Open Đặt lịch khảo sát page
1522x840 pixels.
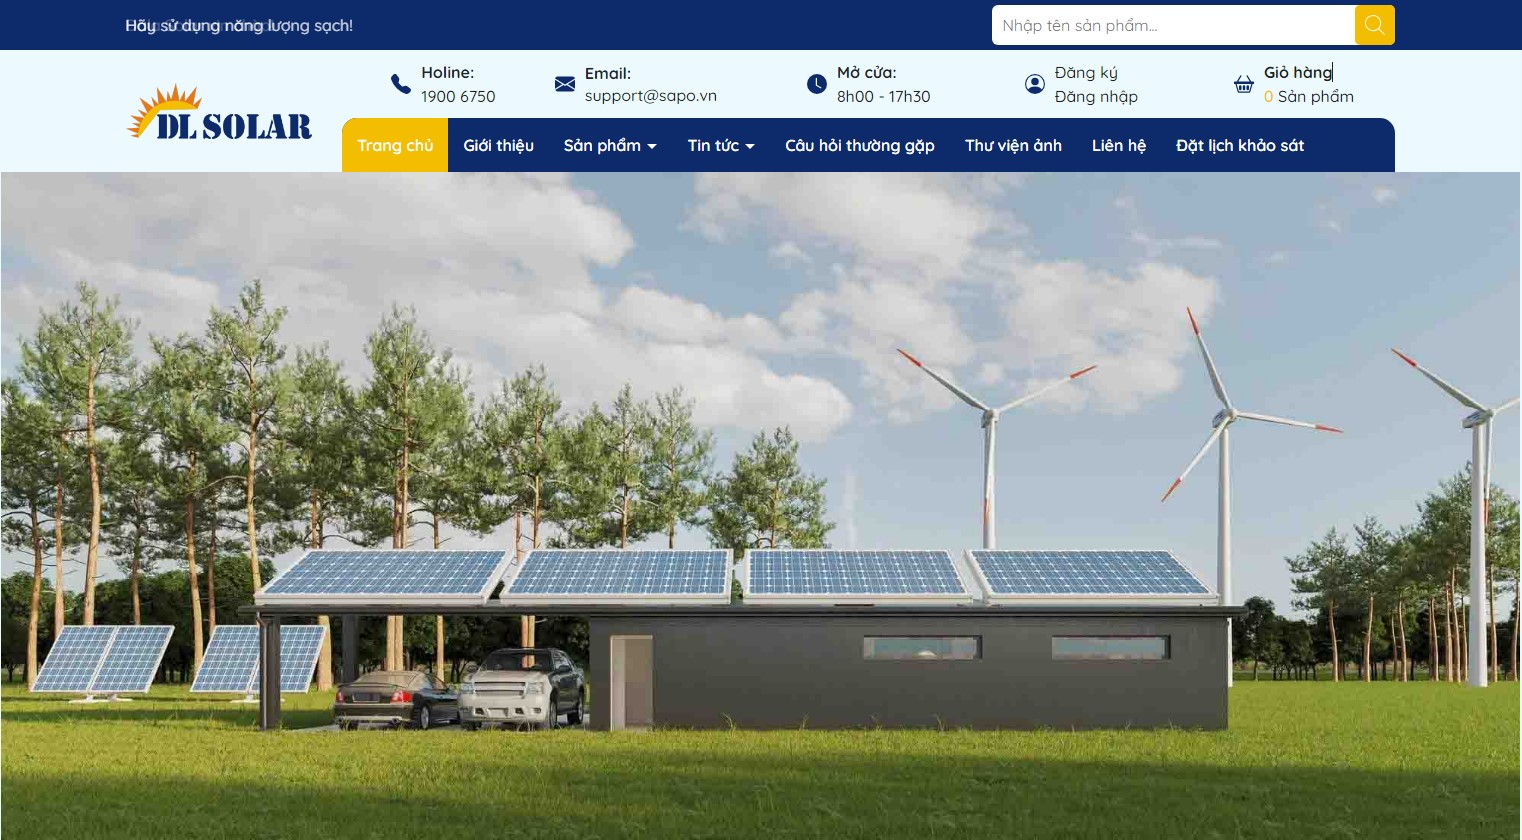(x=1240, y=145)
